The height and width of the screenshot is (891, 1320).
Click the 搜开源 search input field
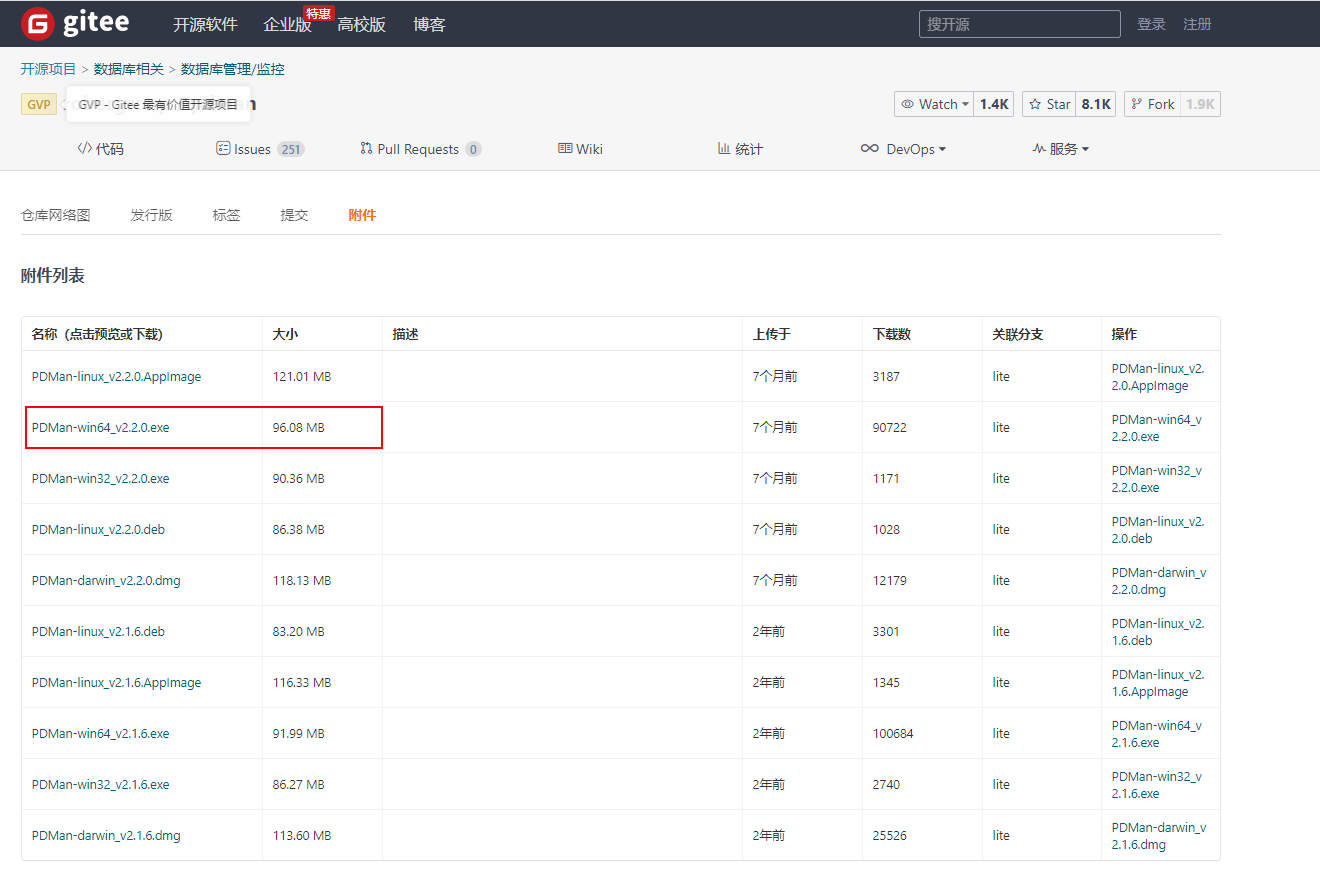(1019, 23)
